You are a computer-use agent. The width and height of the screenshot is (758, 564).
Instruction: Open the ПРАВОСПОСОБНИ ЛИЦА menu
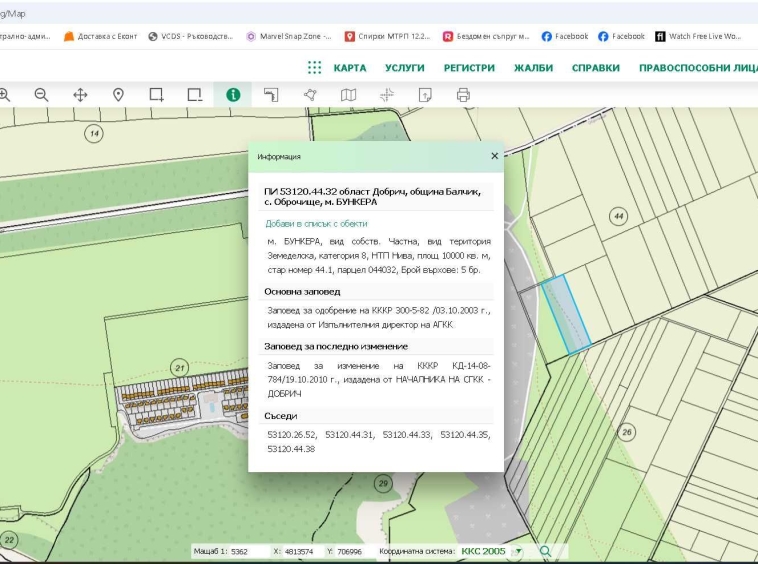coord(699,68)
